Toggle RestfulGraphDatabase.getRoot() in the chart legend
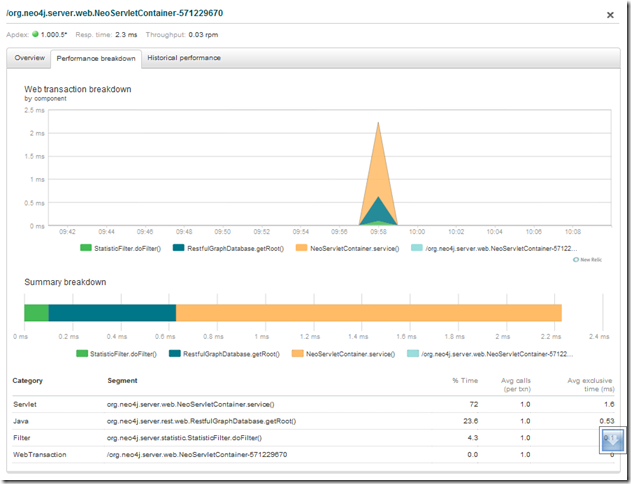Viewport: 631px width, 484px height. tap(223, 246)
